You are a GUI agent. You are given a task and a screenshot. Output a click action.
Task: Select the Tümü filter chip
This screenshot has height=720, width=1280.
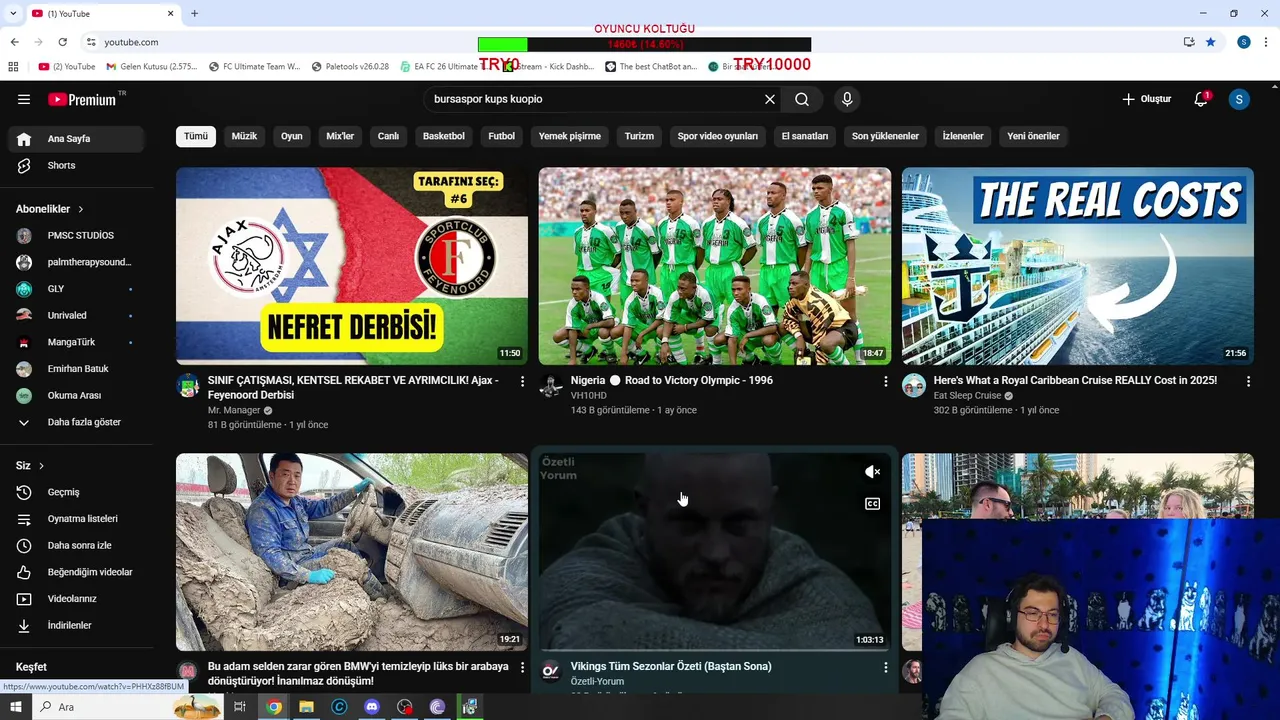tap(196, 136)
